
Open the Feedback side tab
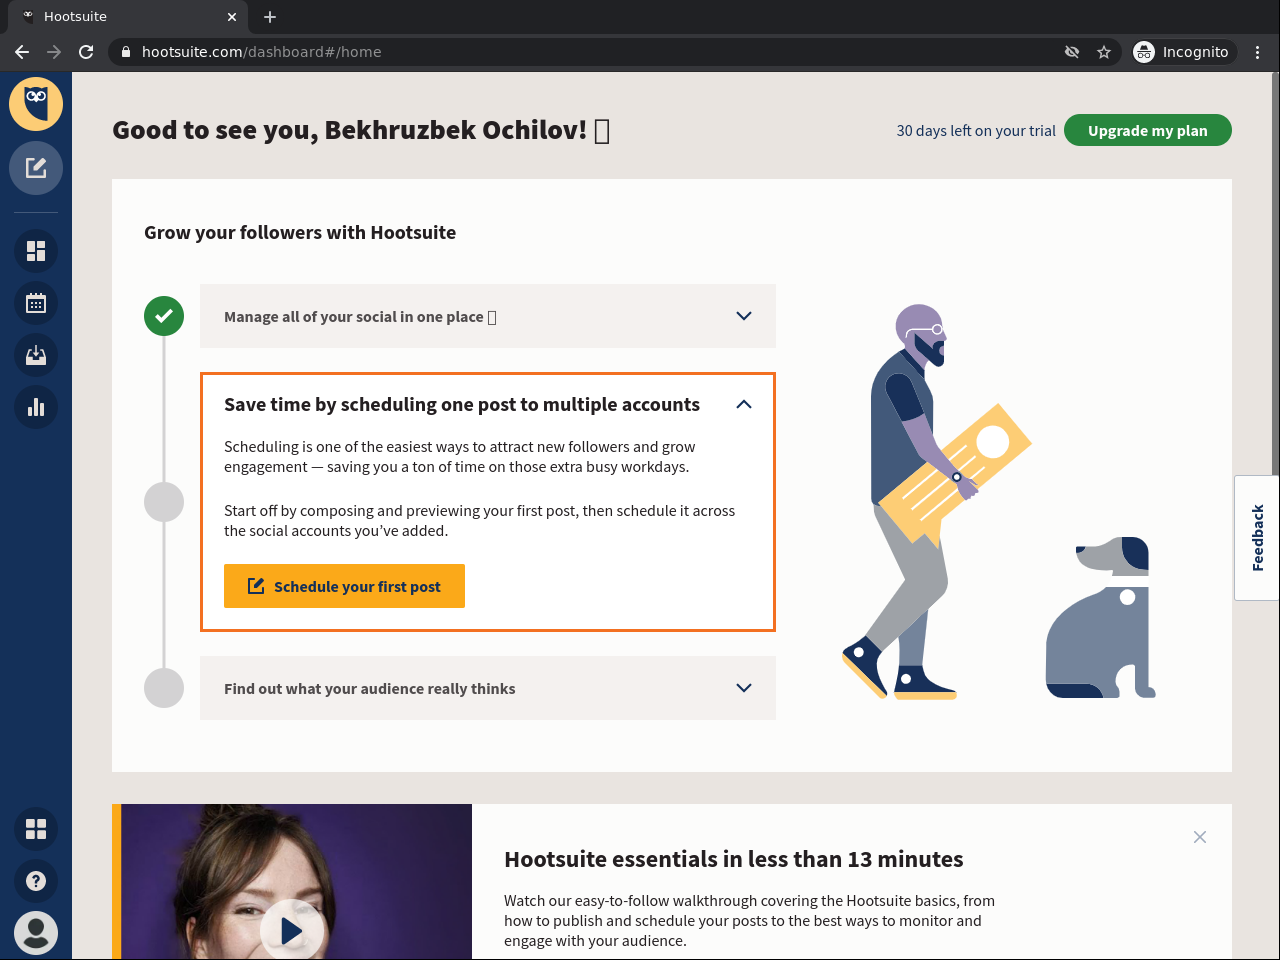[x=1258, y=538]
